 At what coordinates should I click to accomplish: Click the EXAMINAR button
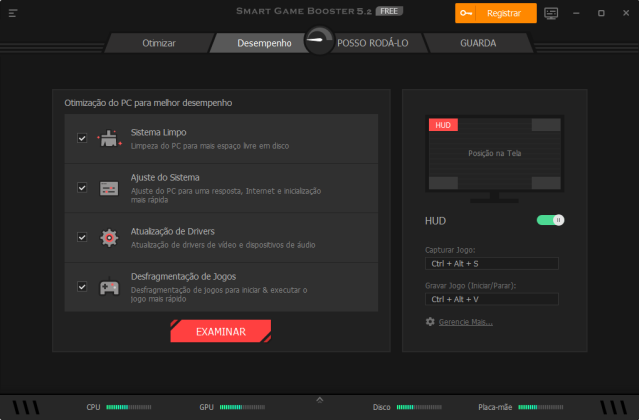[x=220, y=331]
